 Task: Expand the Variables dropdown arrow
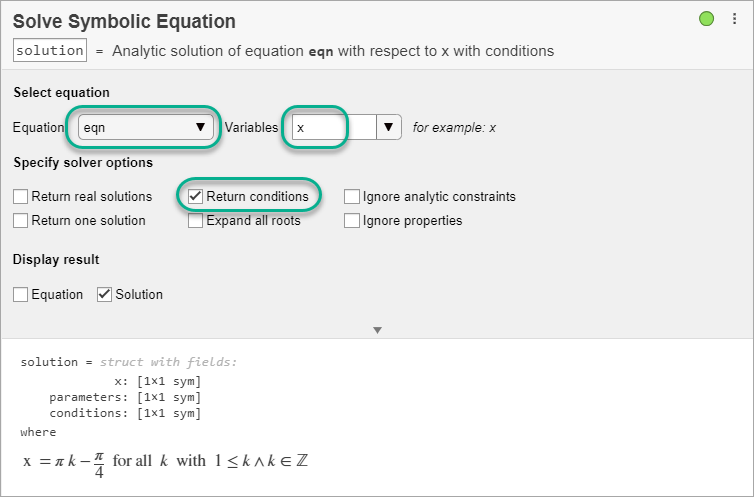[389, 127]
